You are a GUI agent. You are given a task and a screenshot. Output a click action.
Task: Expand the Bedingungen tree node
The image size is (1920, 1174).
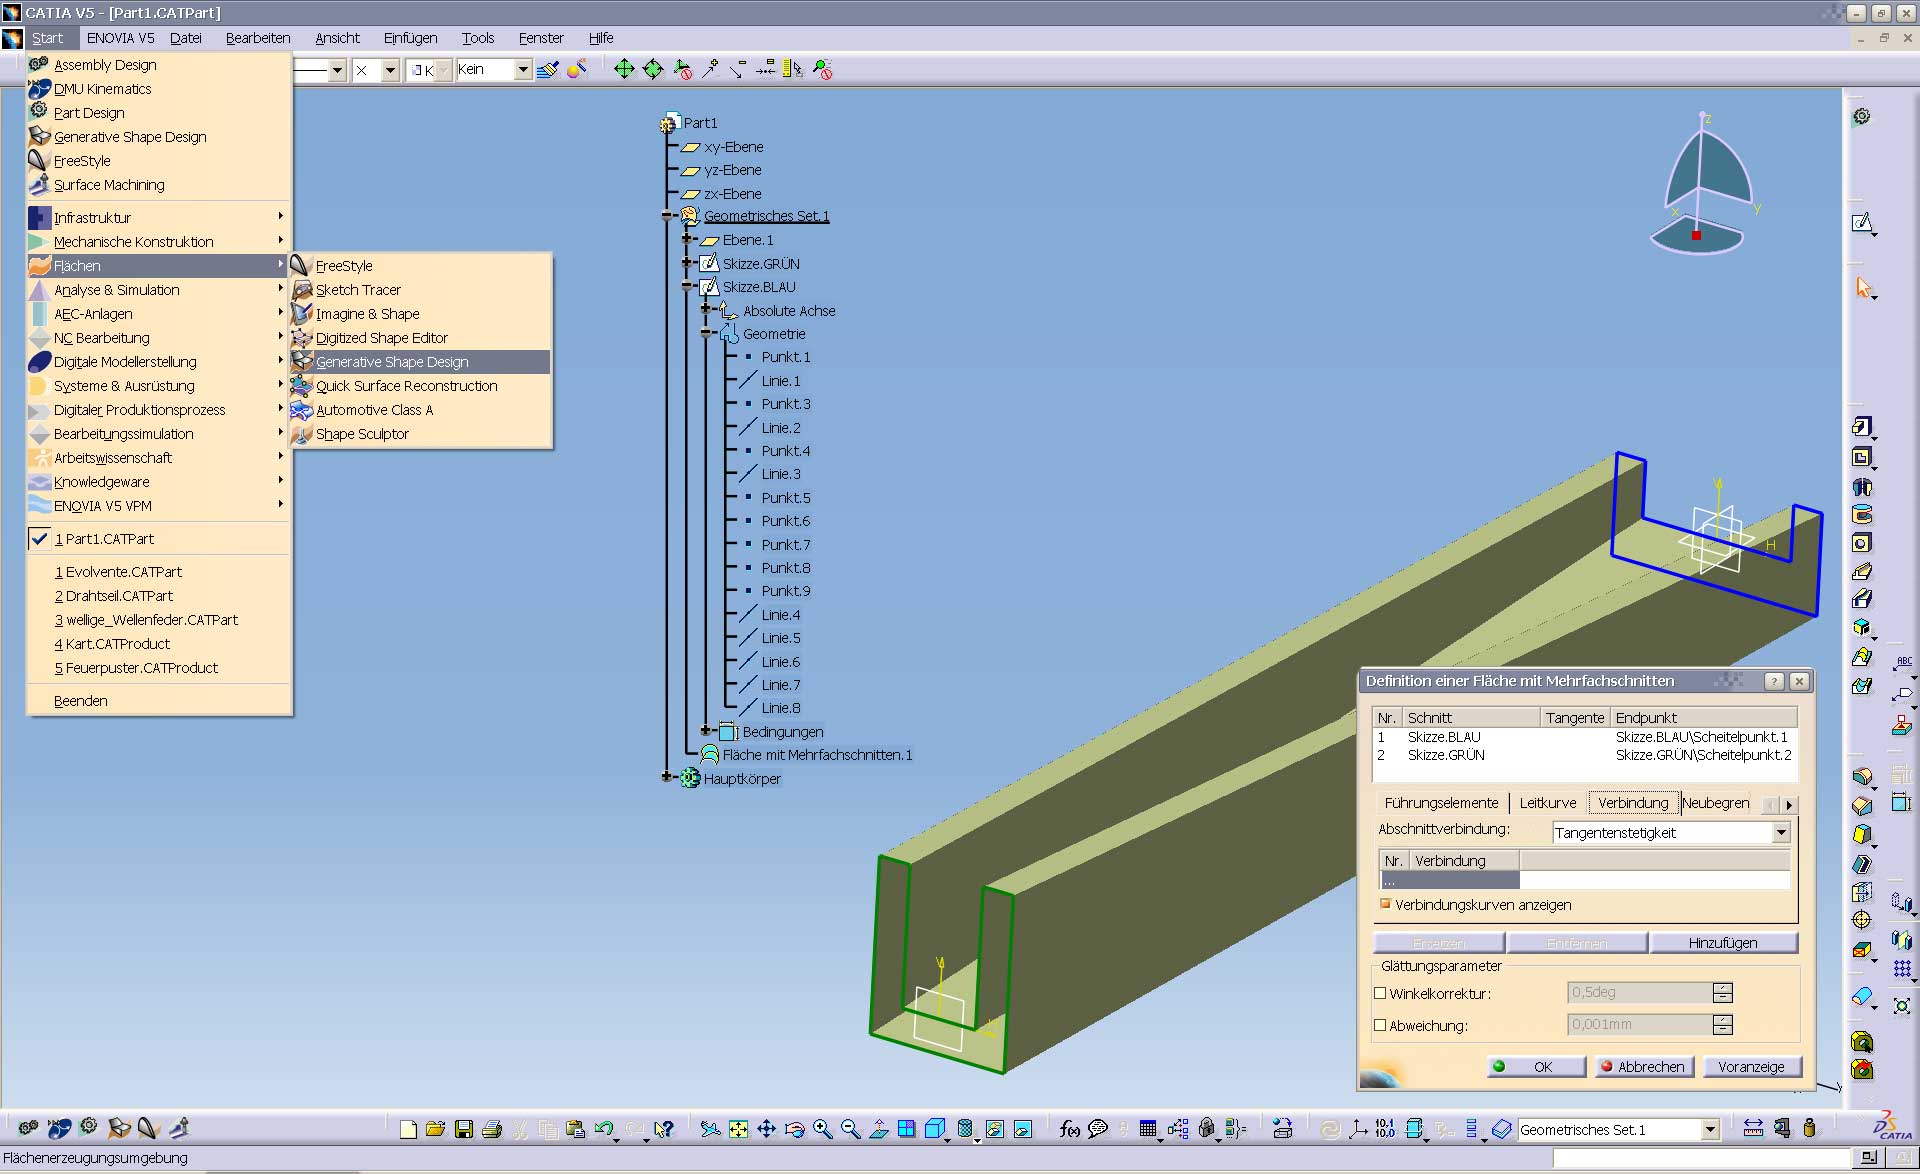(706, 731)
